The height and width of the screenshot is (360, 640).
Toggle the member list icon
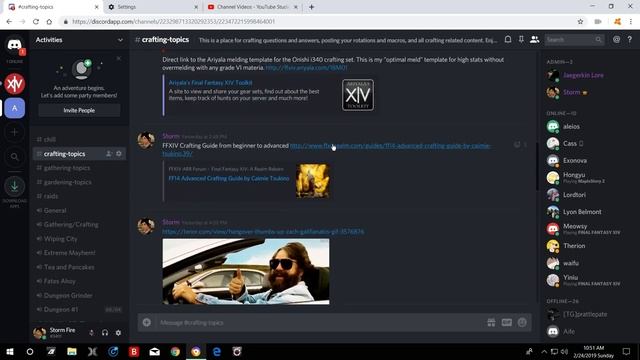pyautogui.click(x=534, y=40)
